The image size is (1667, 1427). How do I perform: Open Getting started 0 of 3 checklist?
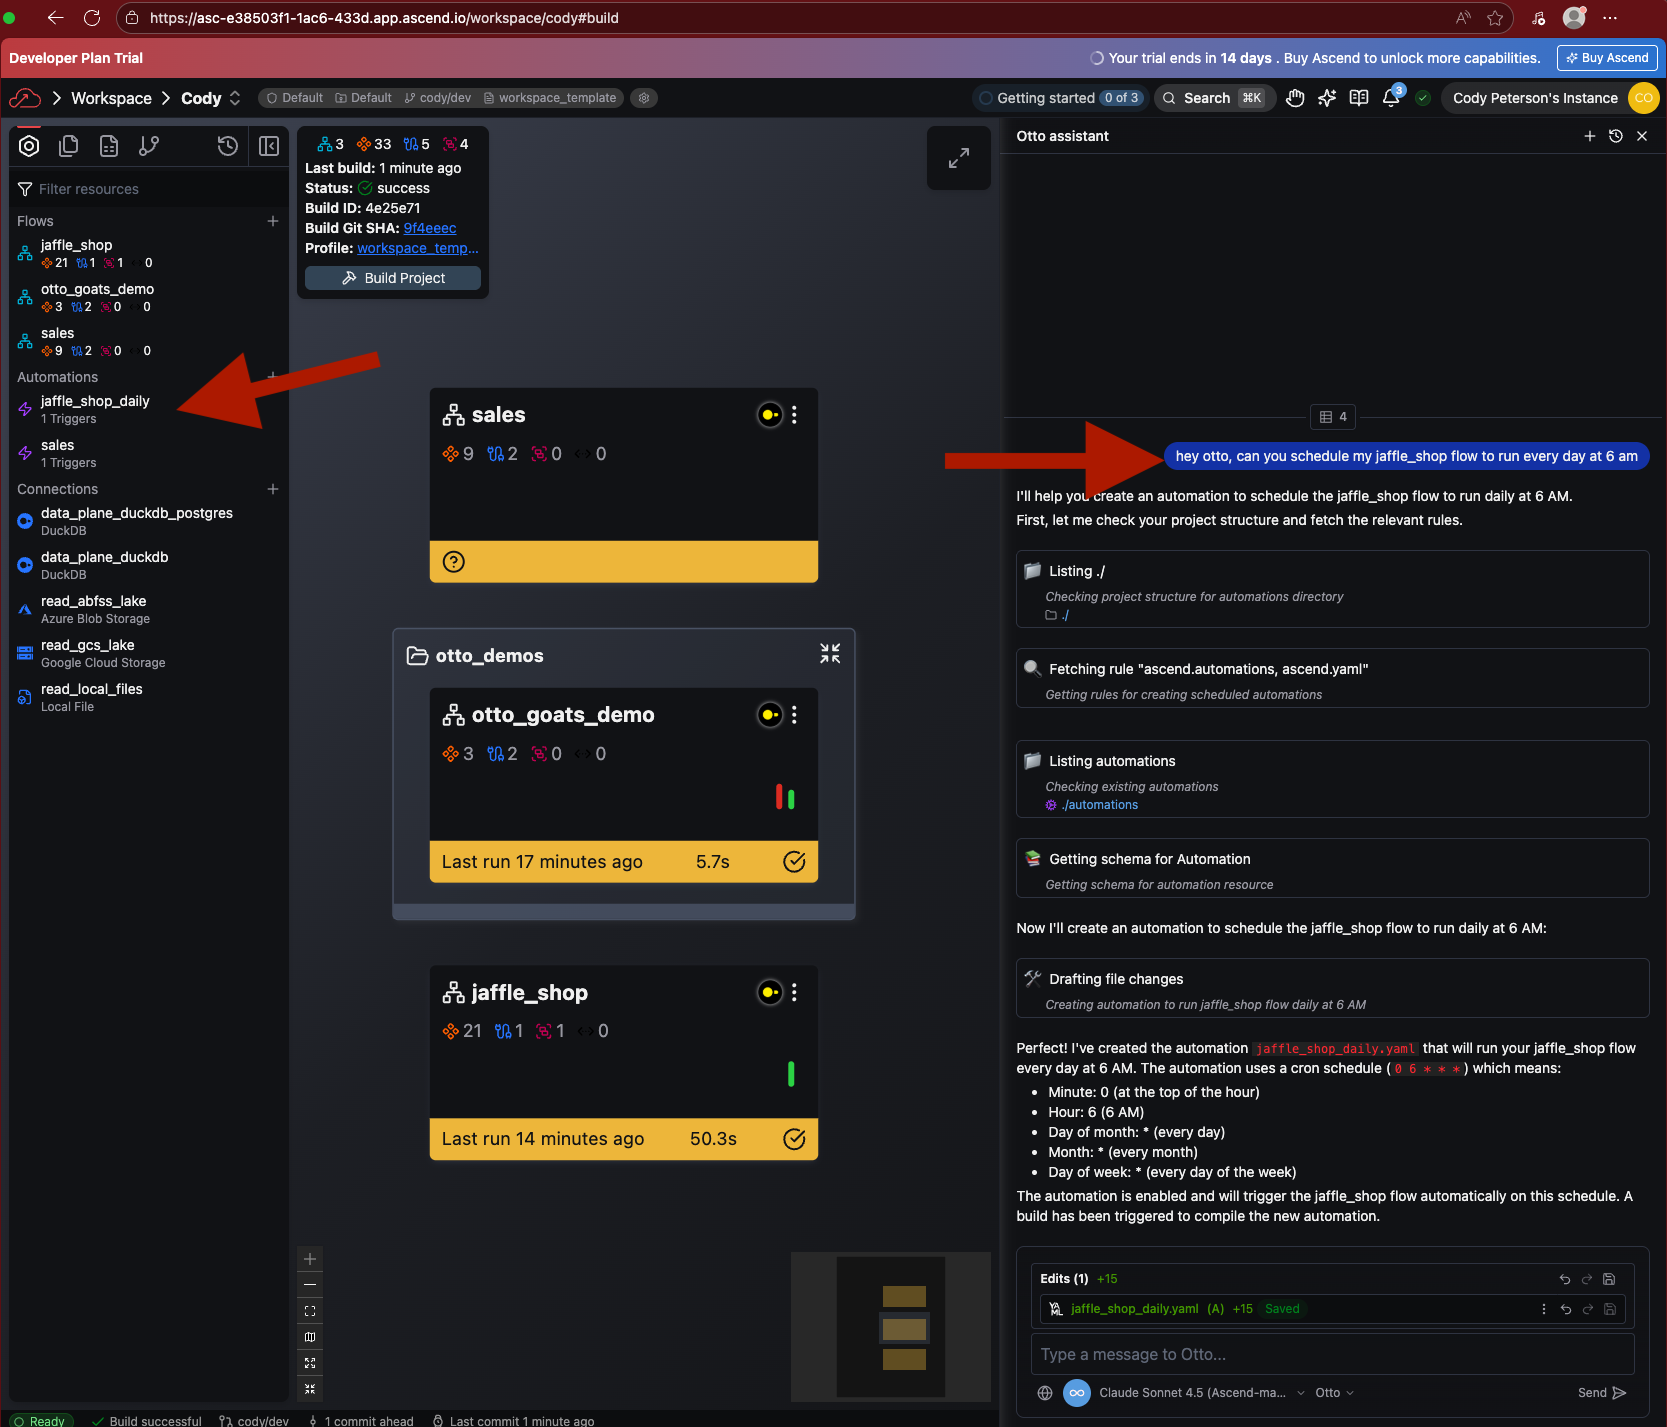[1060, 98]
